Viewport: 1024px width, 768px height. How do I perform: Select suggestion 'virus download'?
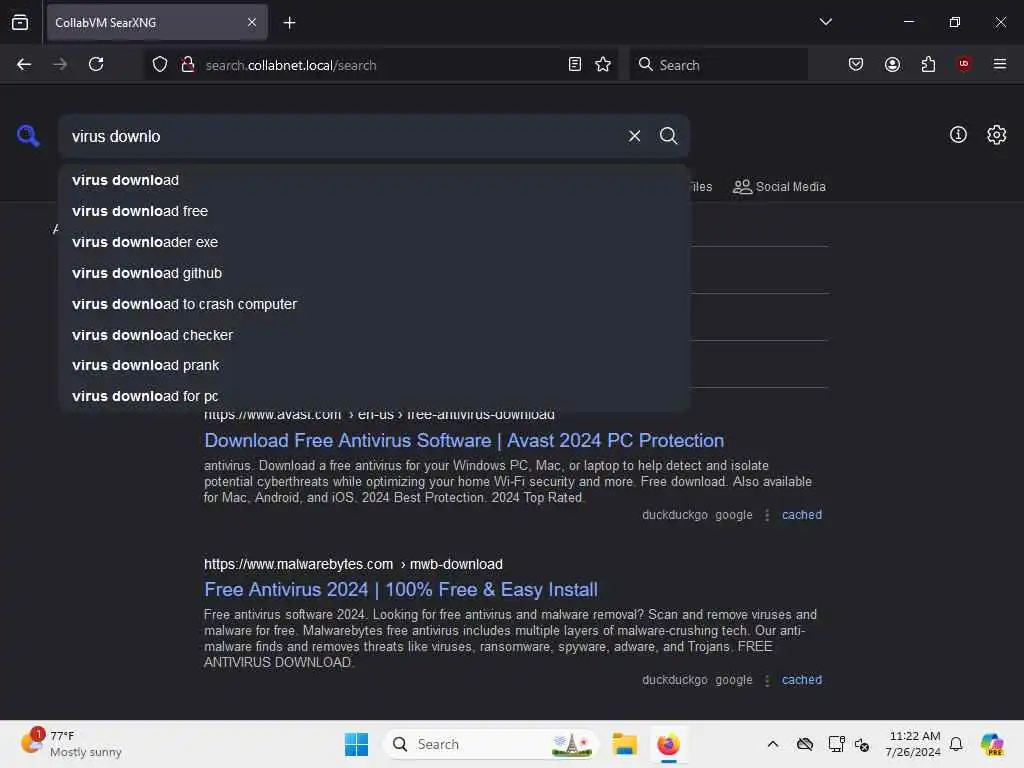click(x=374, y=180)
